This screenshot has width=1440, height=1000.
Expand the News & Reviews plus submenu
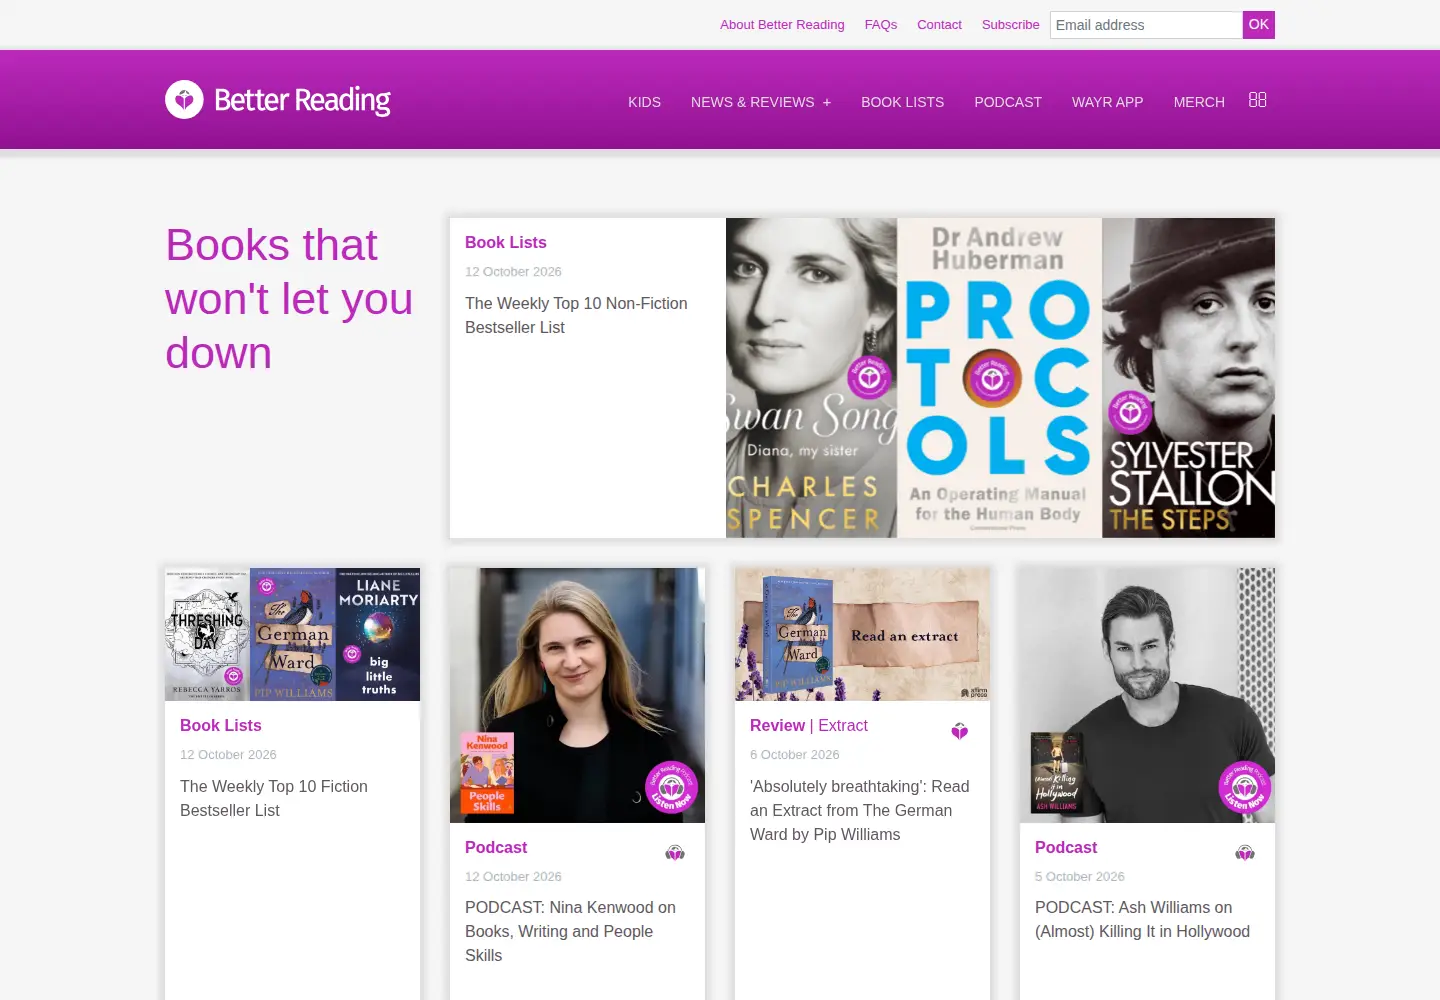pyautogui.click(x=827, y=102)
